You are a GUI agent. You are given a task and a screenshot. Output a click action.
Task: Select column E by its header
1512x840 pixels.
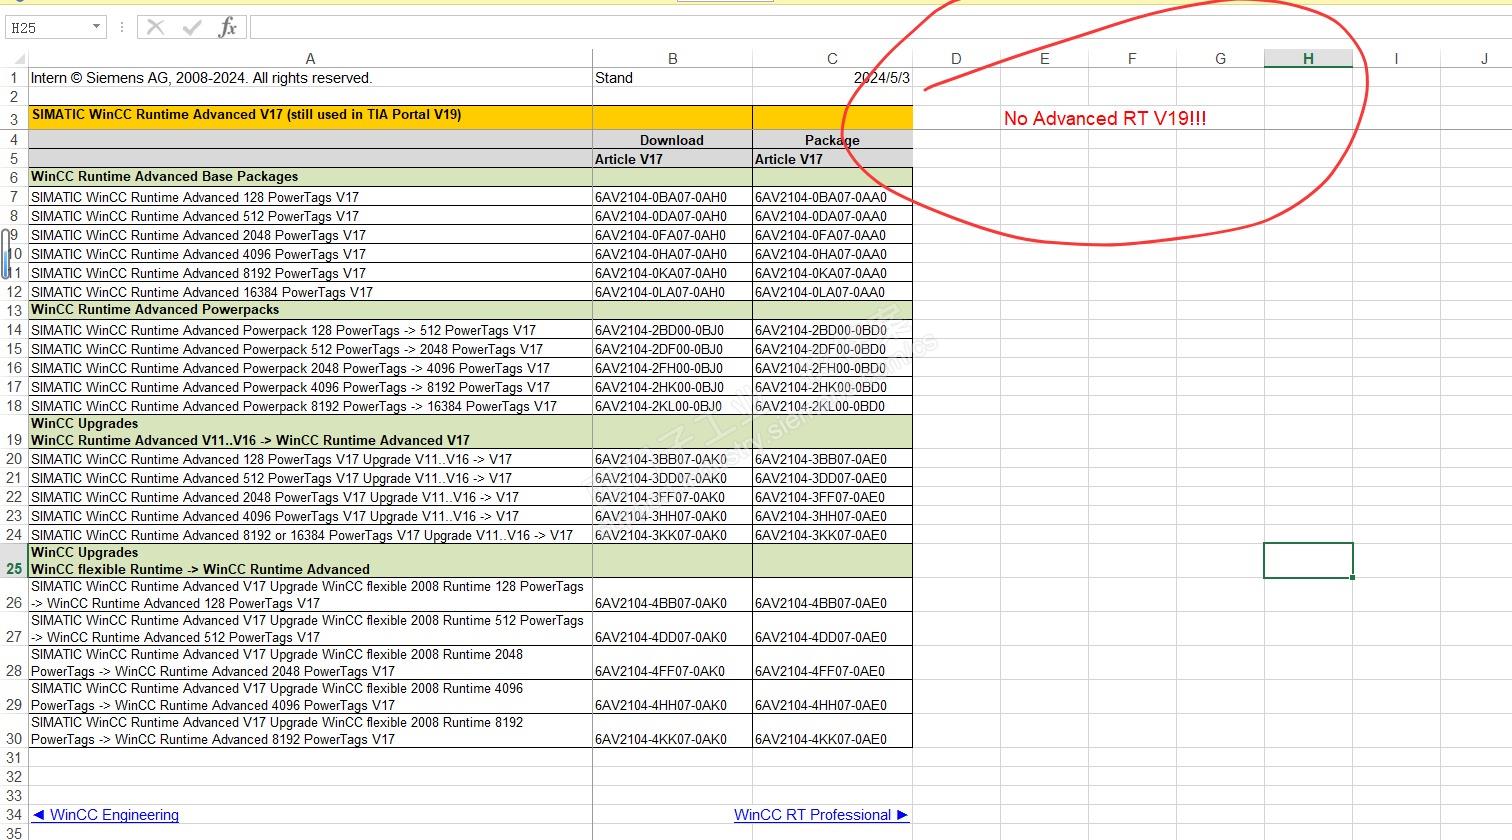tap(1044, 59)
